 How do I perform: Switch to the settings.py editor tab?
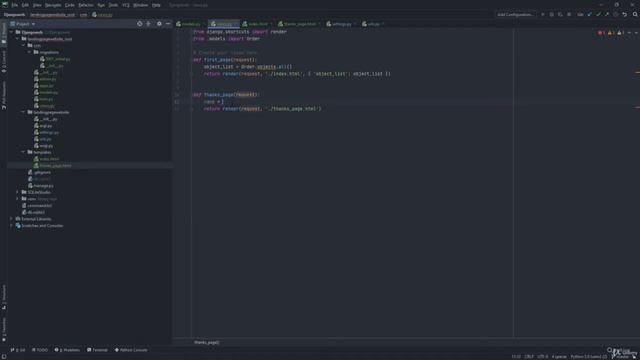click(341, 24)
